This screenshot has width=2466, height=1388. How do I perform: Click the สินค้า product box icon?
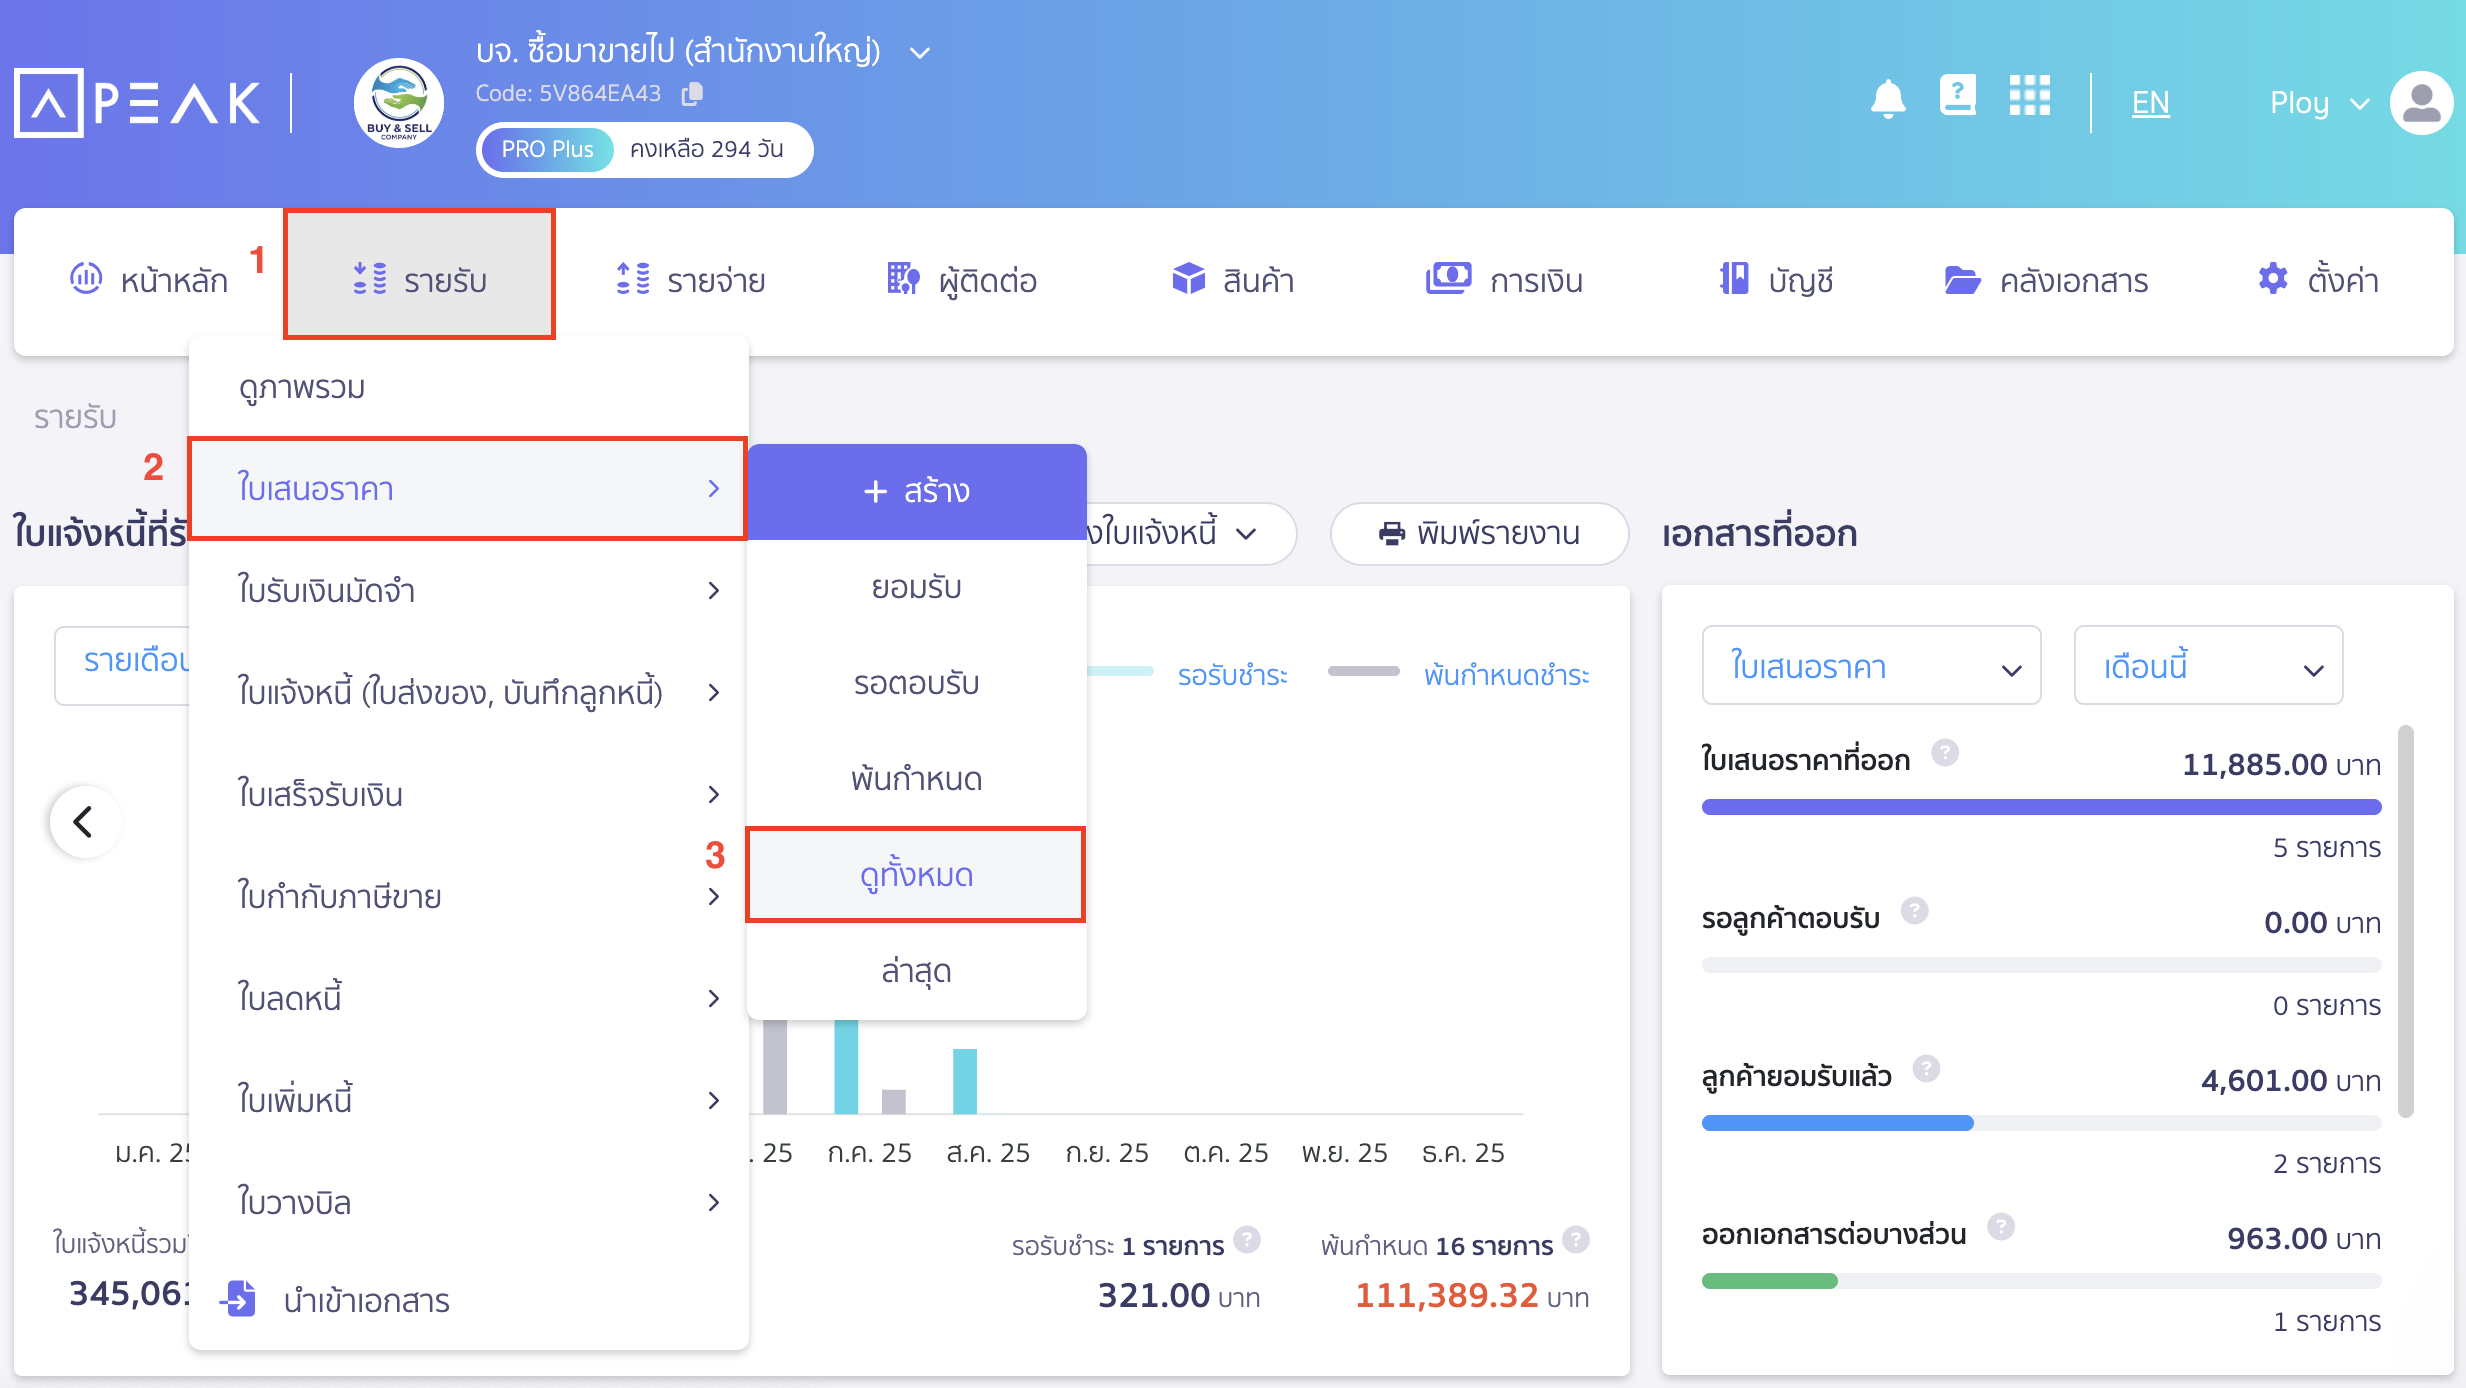[x=1188, y=279]
